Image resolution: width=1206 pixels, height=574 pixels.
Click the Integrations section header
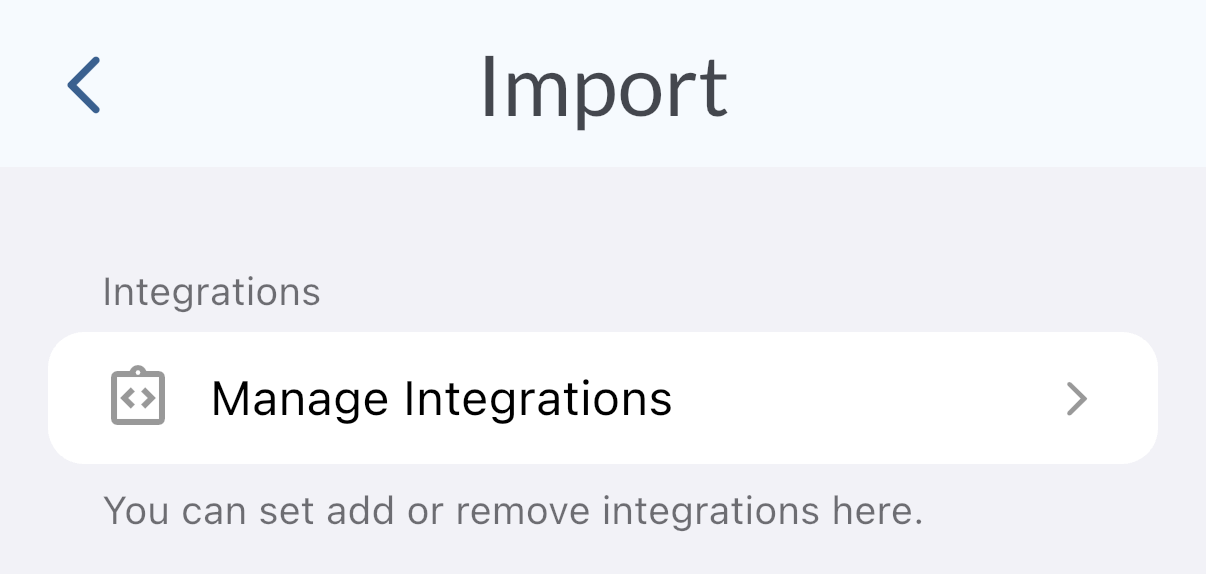pos(211,293)
